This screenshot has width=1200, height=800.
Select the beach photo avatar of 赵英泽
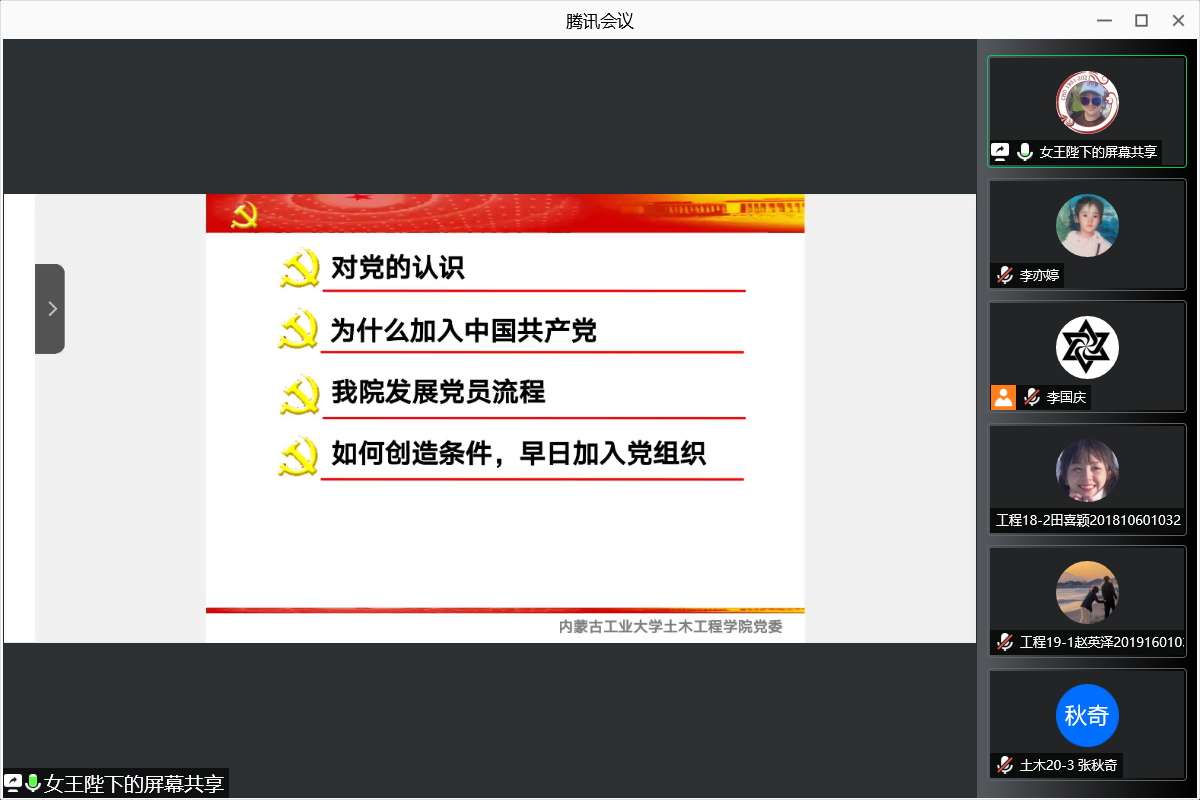[x=1087, y=593]
